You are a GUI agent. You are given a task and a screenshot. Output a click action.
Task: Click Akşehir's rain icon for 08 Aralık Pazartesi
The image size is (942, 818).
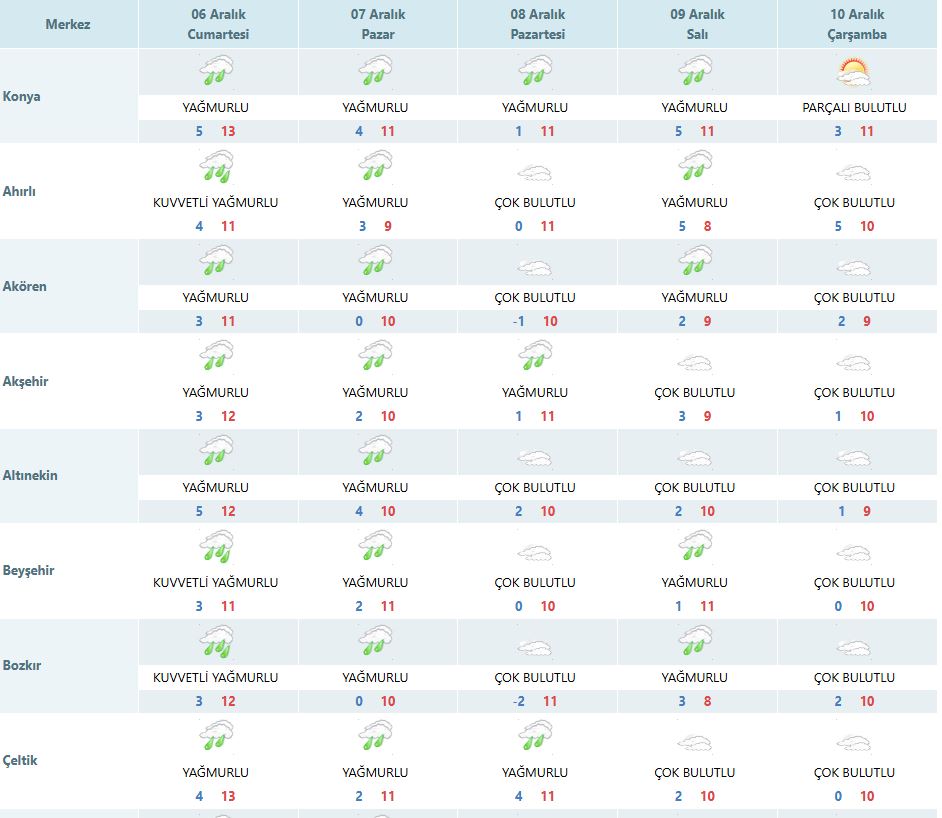click(x=535, y=357)
